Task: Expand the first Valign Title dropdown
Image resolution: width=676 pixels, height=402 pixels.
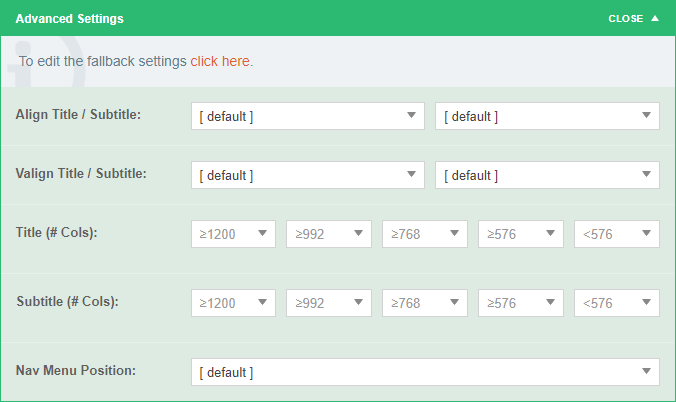Action: [x=307, y=175]
